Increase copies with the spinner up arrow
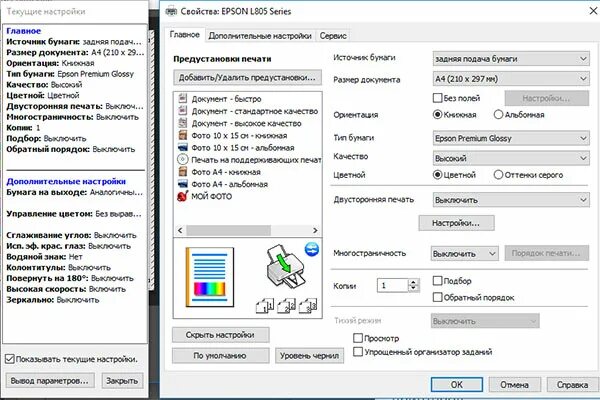600x400 pixels. tap(414, 282)
